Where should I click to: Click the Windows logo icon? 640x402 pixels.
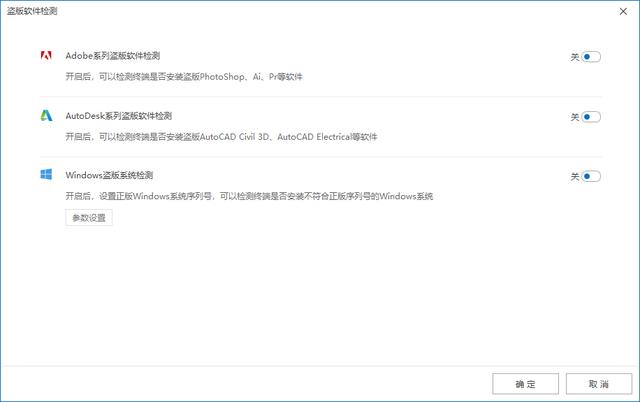pyautogui.click(x=46, y=175)
